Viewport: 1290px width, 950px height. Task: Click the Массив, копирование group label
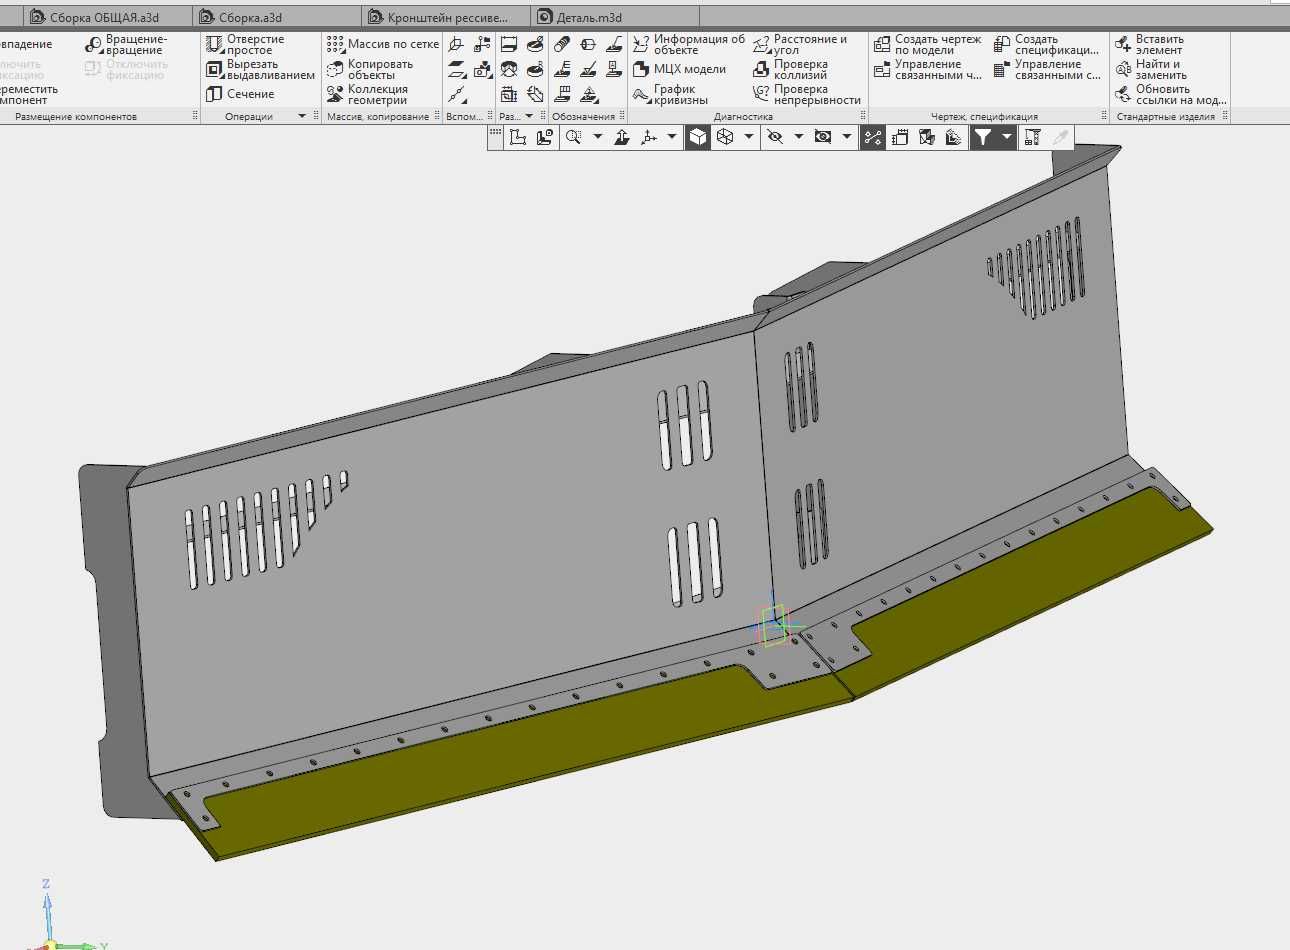point(378,117)
